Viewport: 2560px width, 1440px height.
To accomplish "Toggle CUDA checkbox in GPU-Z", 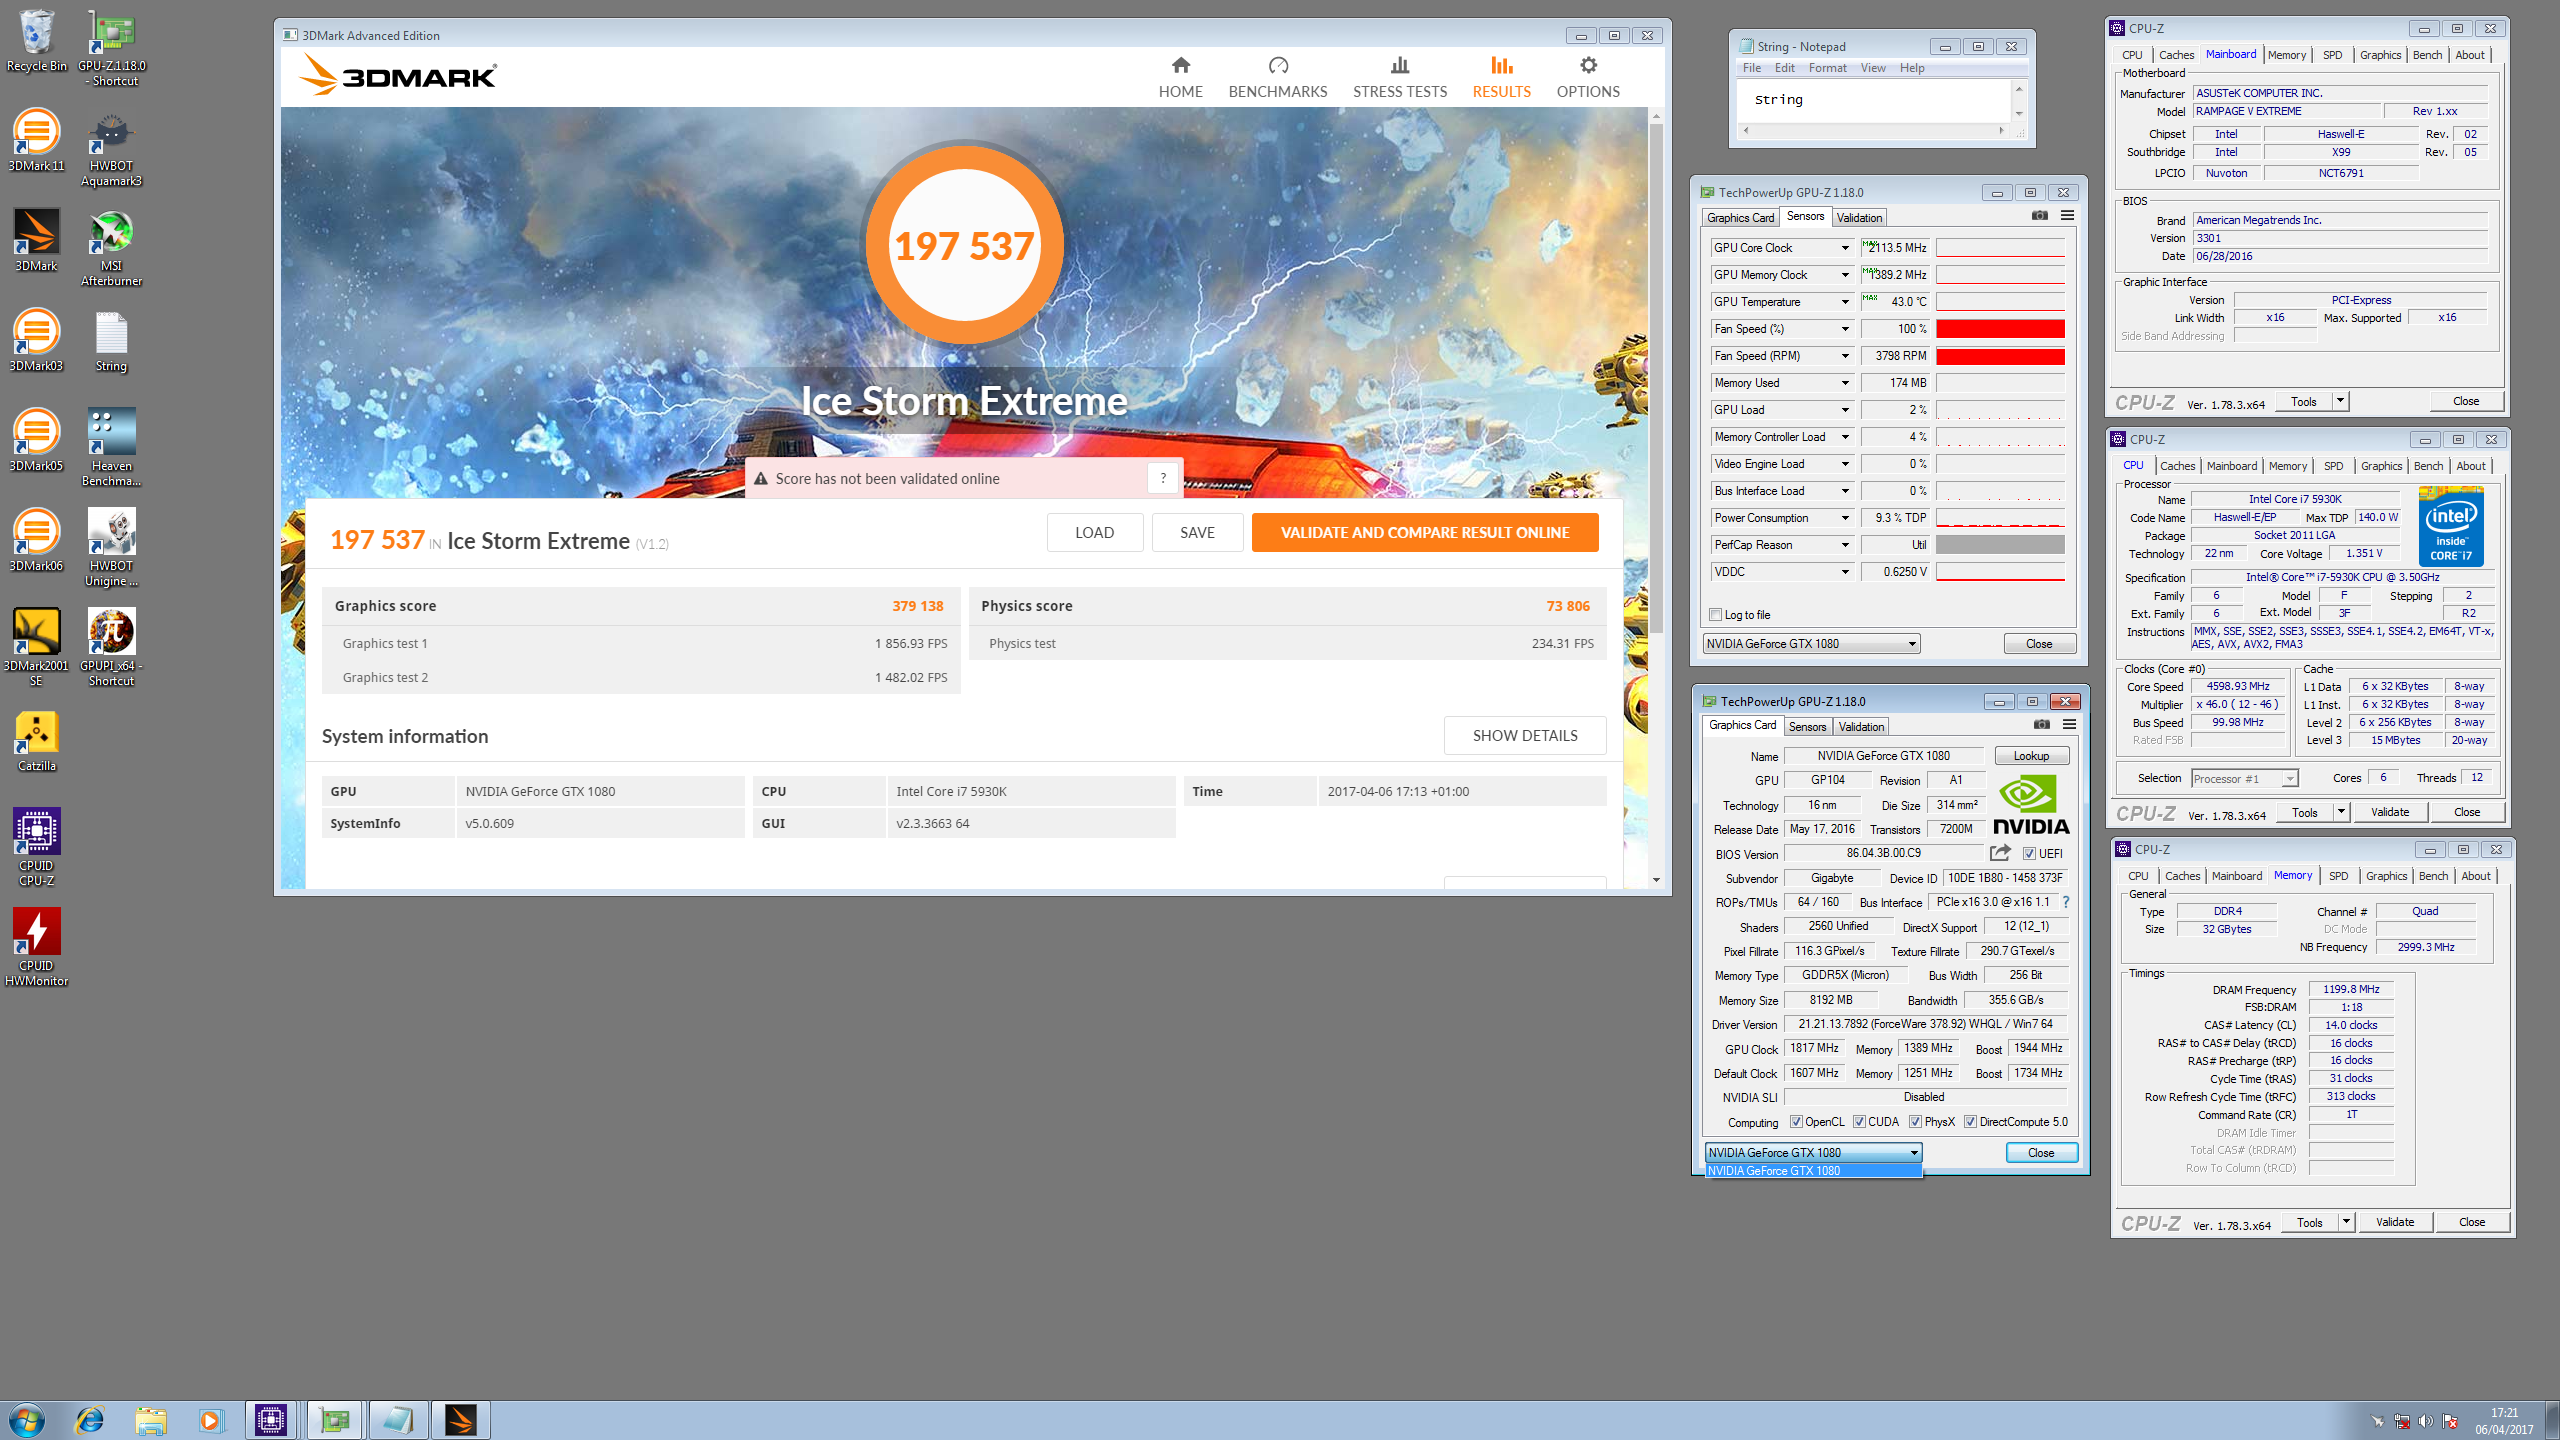I will click(1859, 1122).
